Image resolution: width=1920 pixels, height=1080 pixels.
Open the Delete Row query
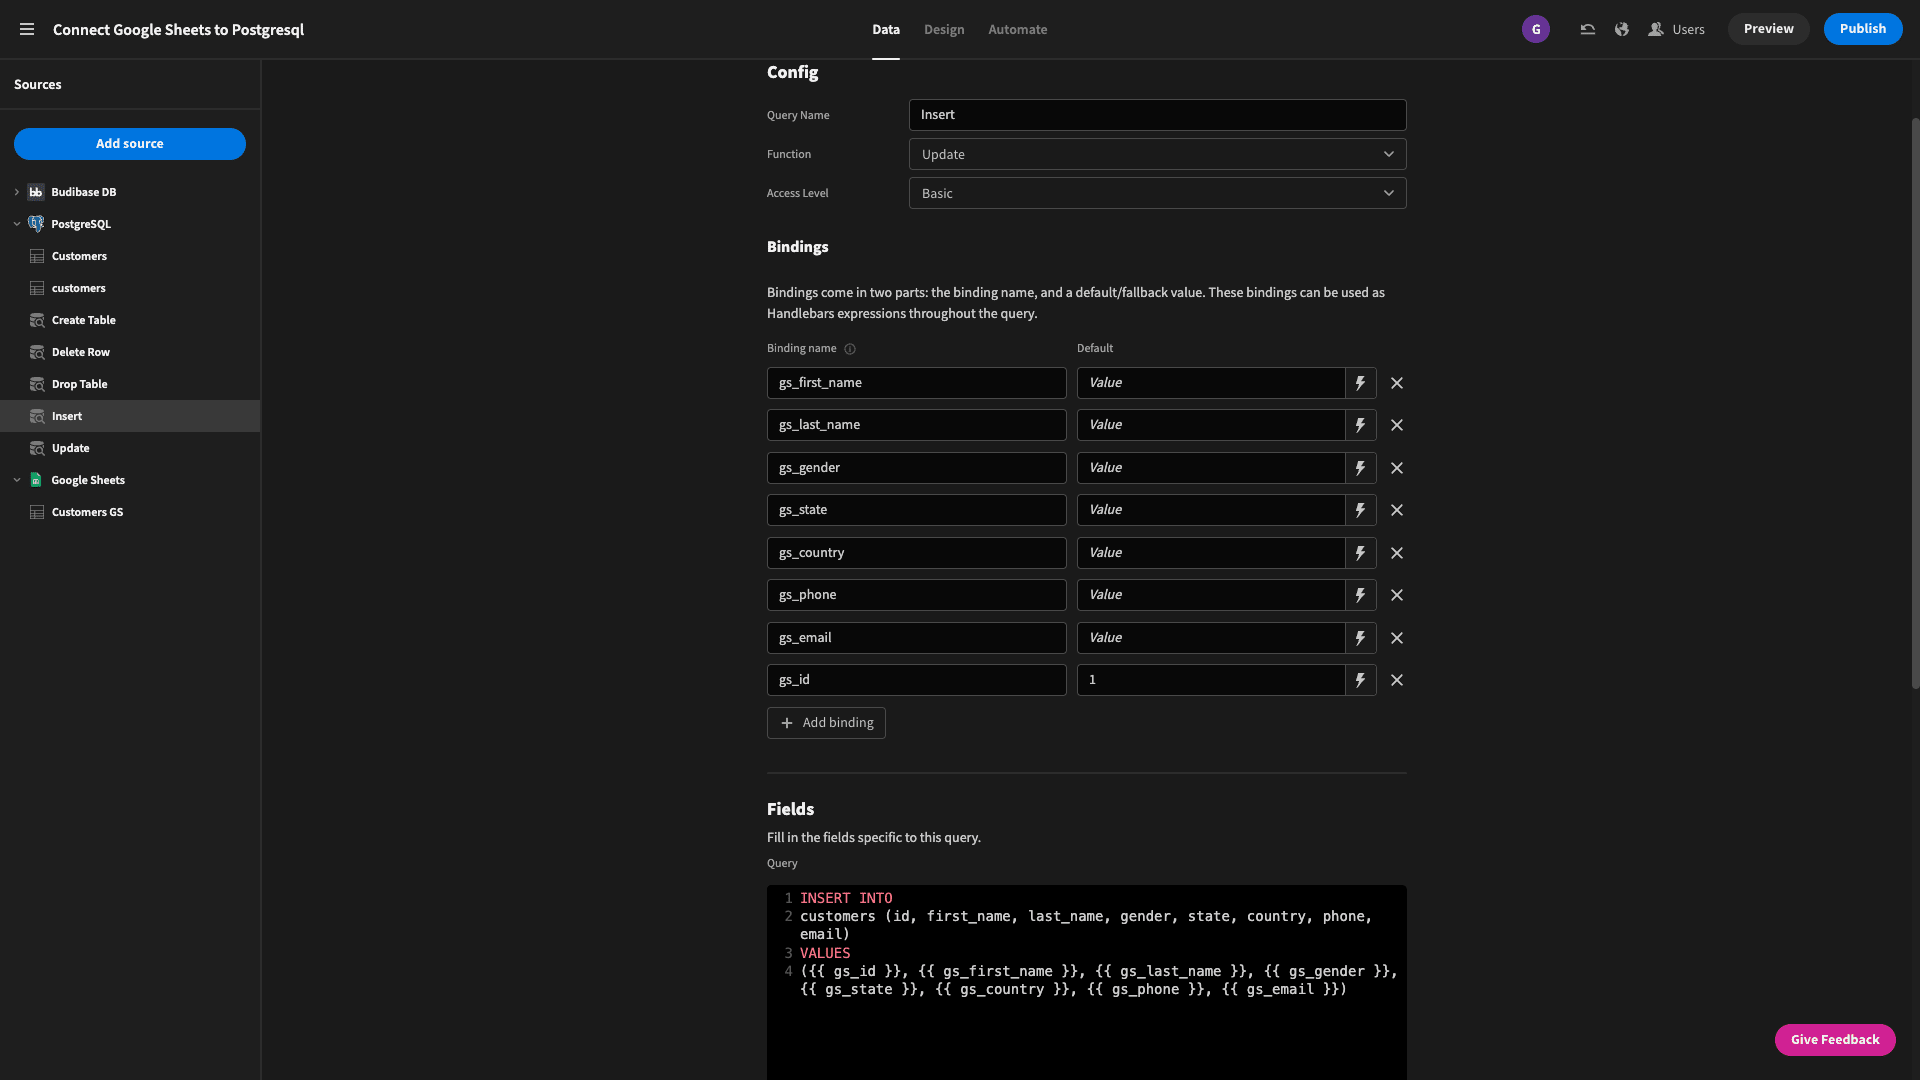[130, 352]
